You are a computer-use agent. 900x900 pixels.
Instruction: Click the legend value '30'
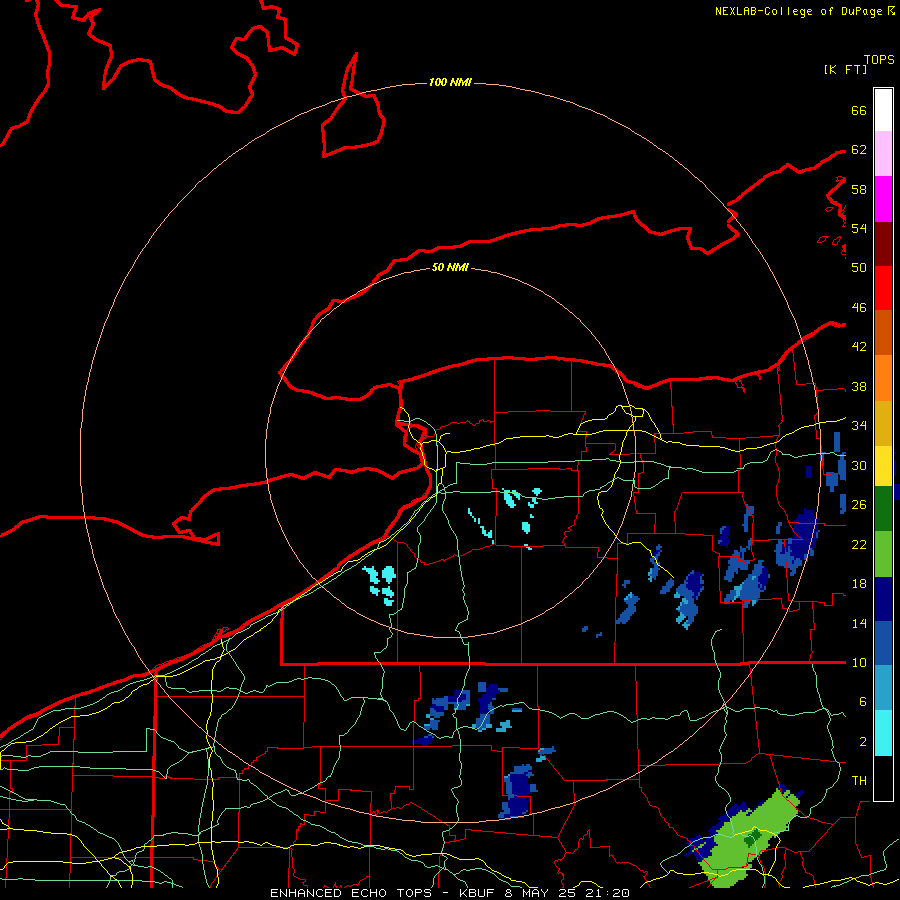(859, 465)
